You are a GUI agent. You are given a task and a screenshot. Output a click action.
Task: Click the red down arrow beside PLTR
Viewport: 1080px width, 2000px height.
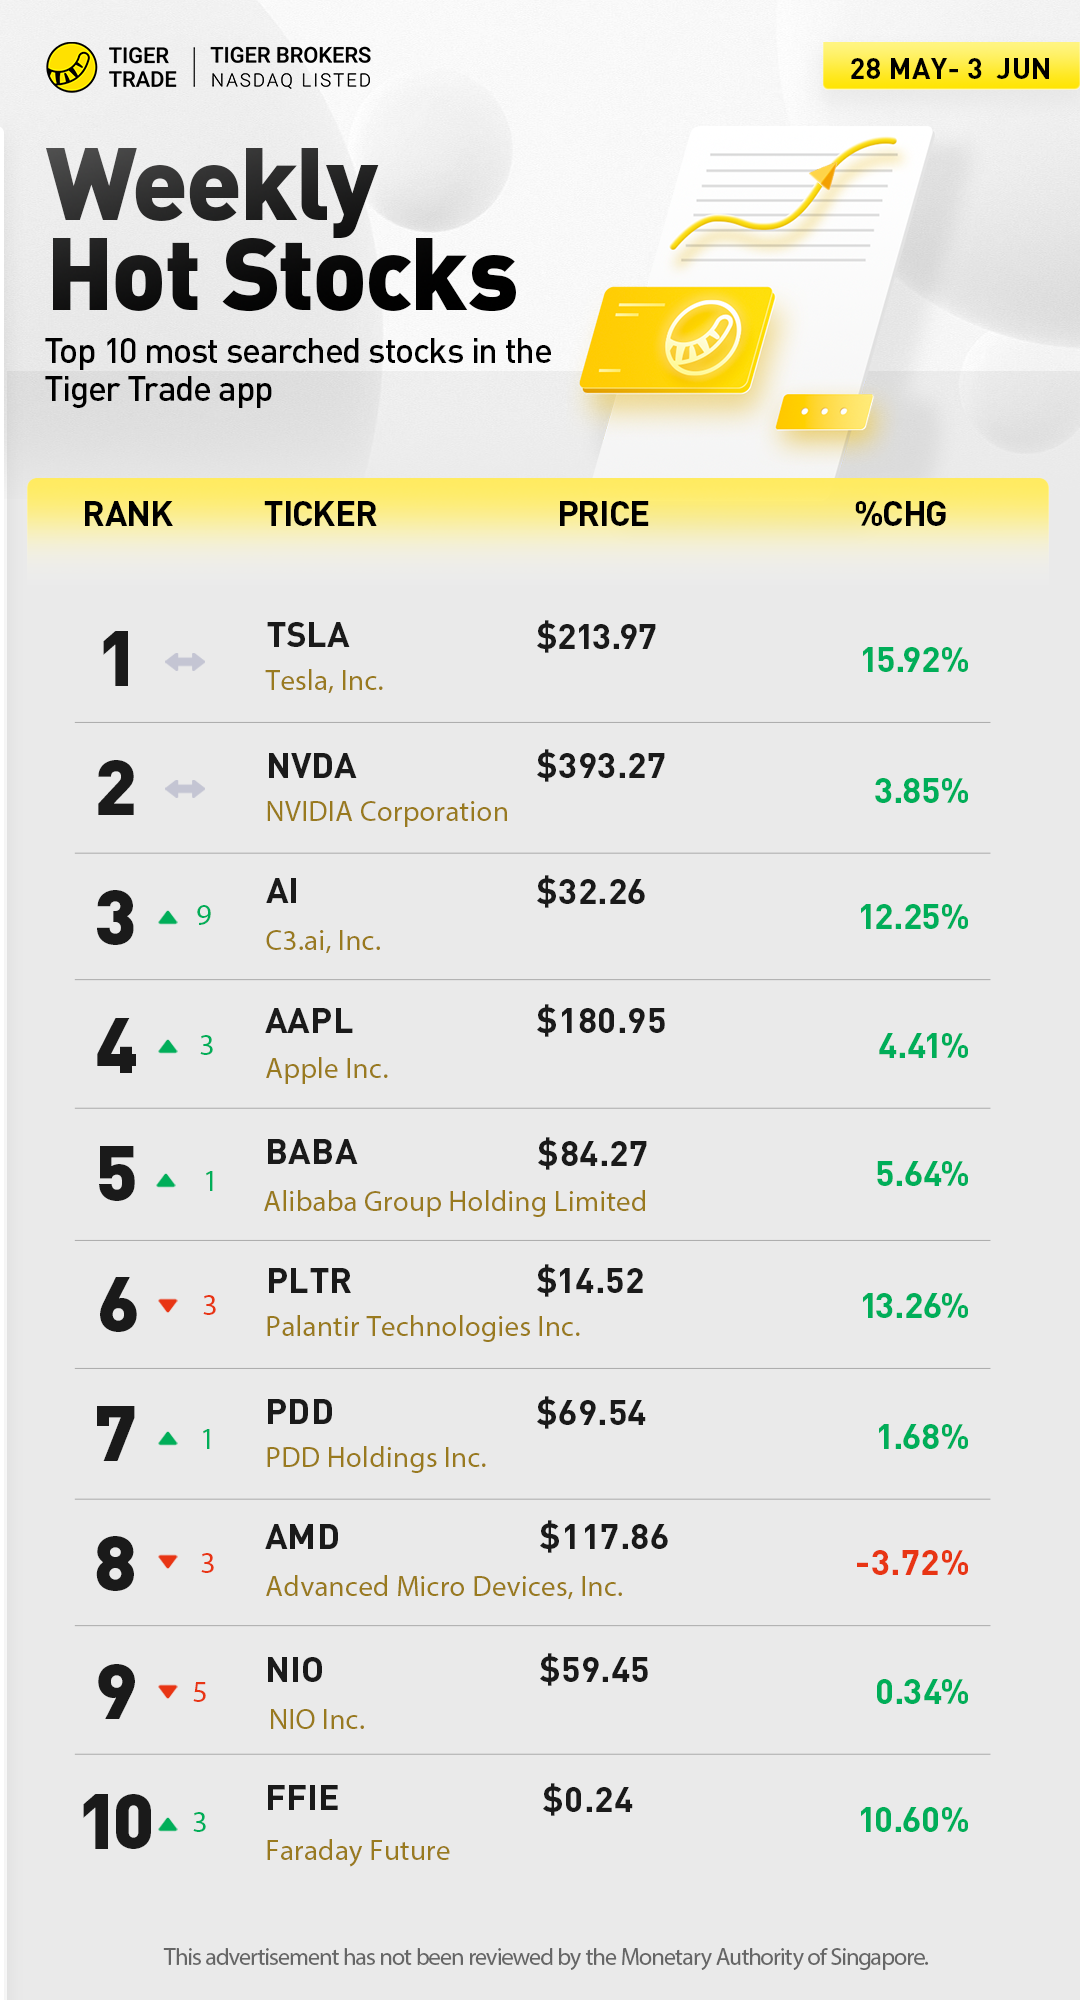click(x=168, y=1305)
